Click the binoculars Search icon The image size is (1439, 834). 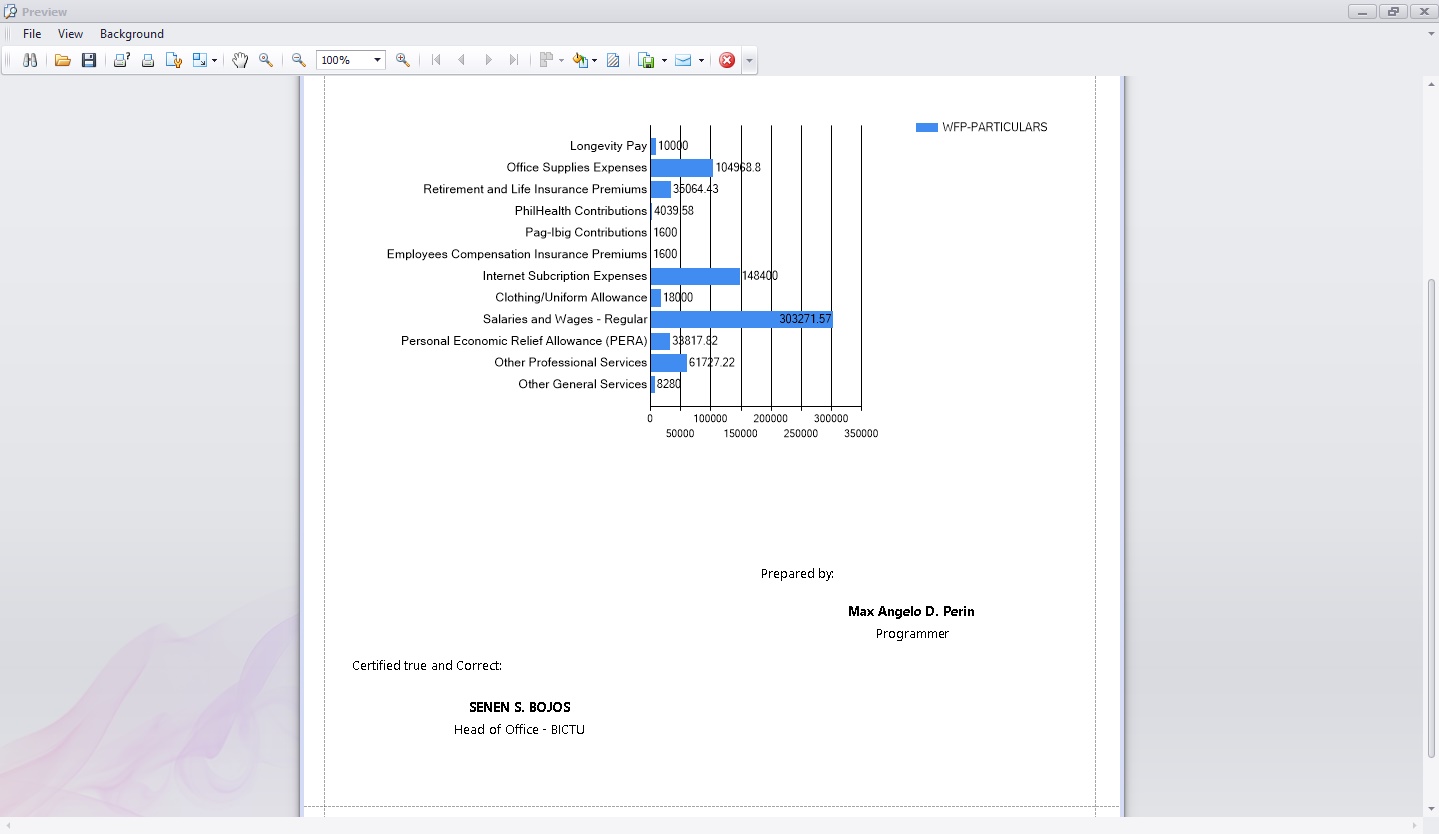[30, 60]
